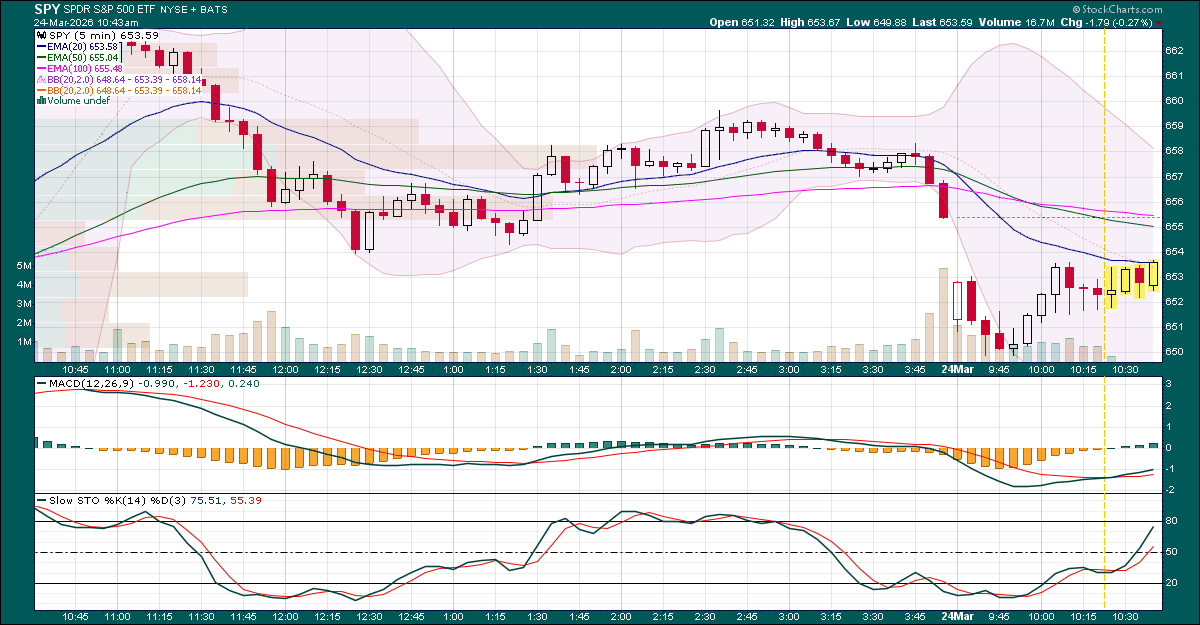The width and height of the screenshot is (1200, 625).
Task: Click the 9:45 label on bottom time axis
Action: (x=999, y=617)
